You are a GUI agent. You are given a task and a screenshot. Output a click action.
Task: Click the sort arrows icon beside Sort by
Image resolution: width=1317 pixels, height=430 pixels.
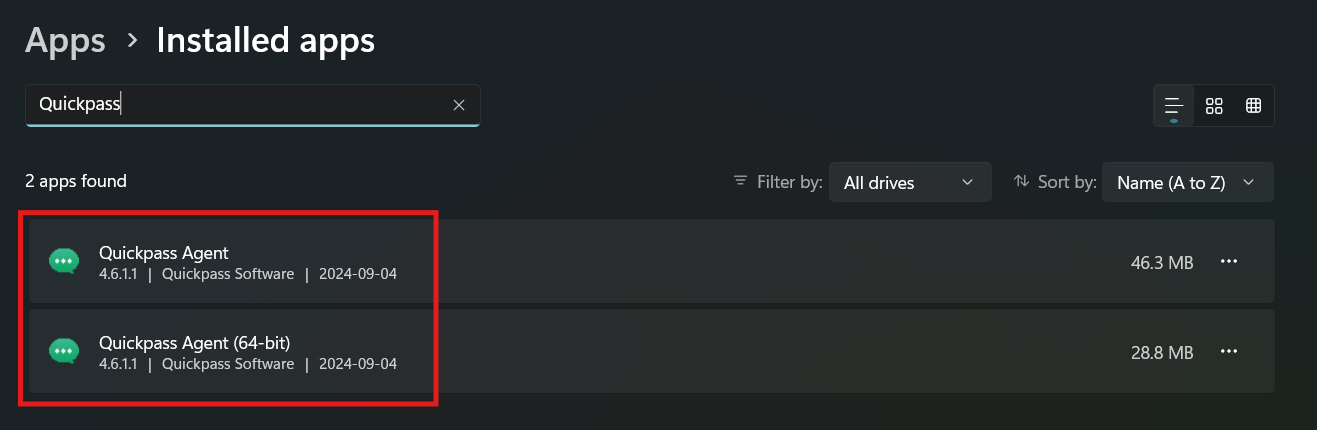1021,182
